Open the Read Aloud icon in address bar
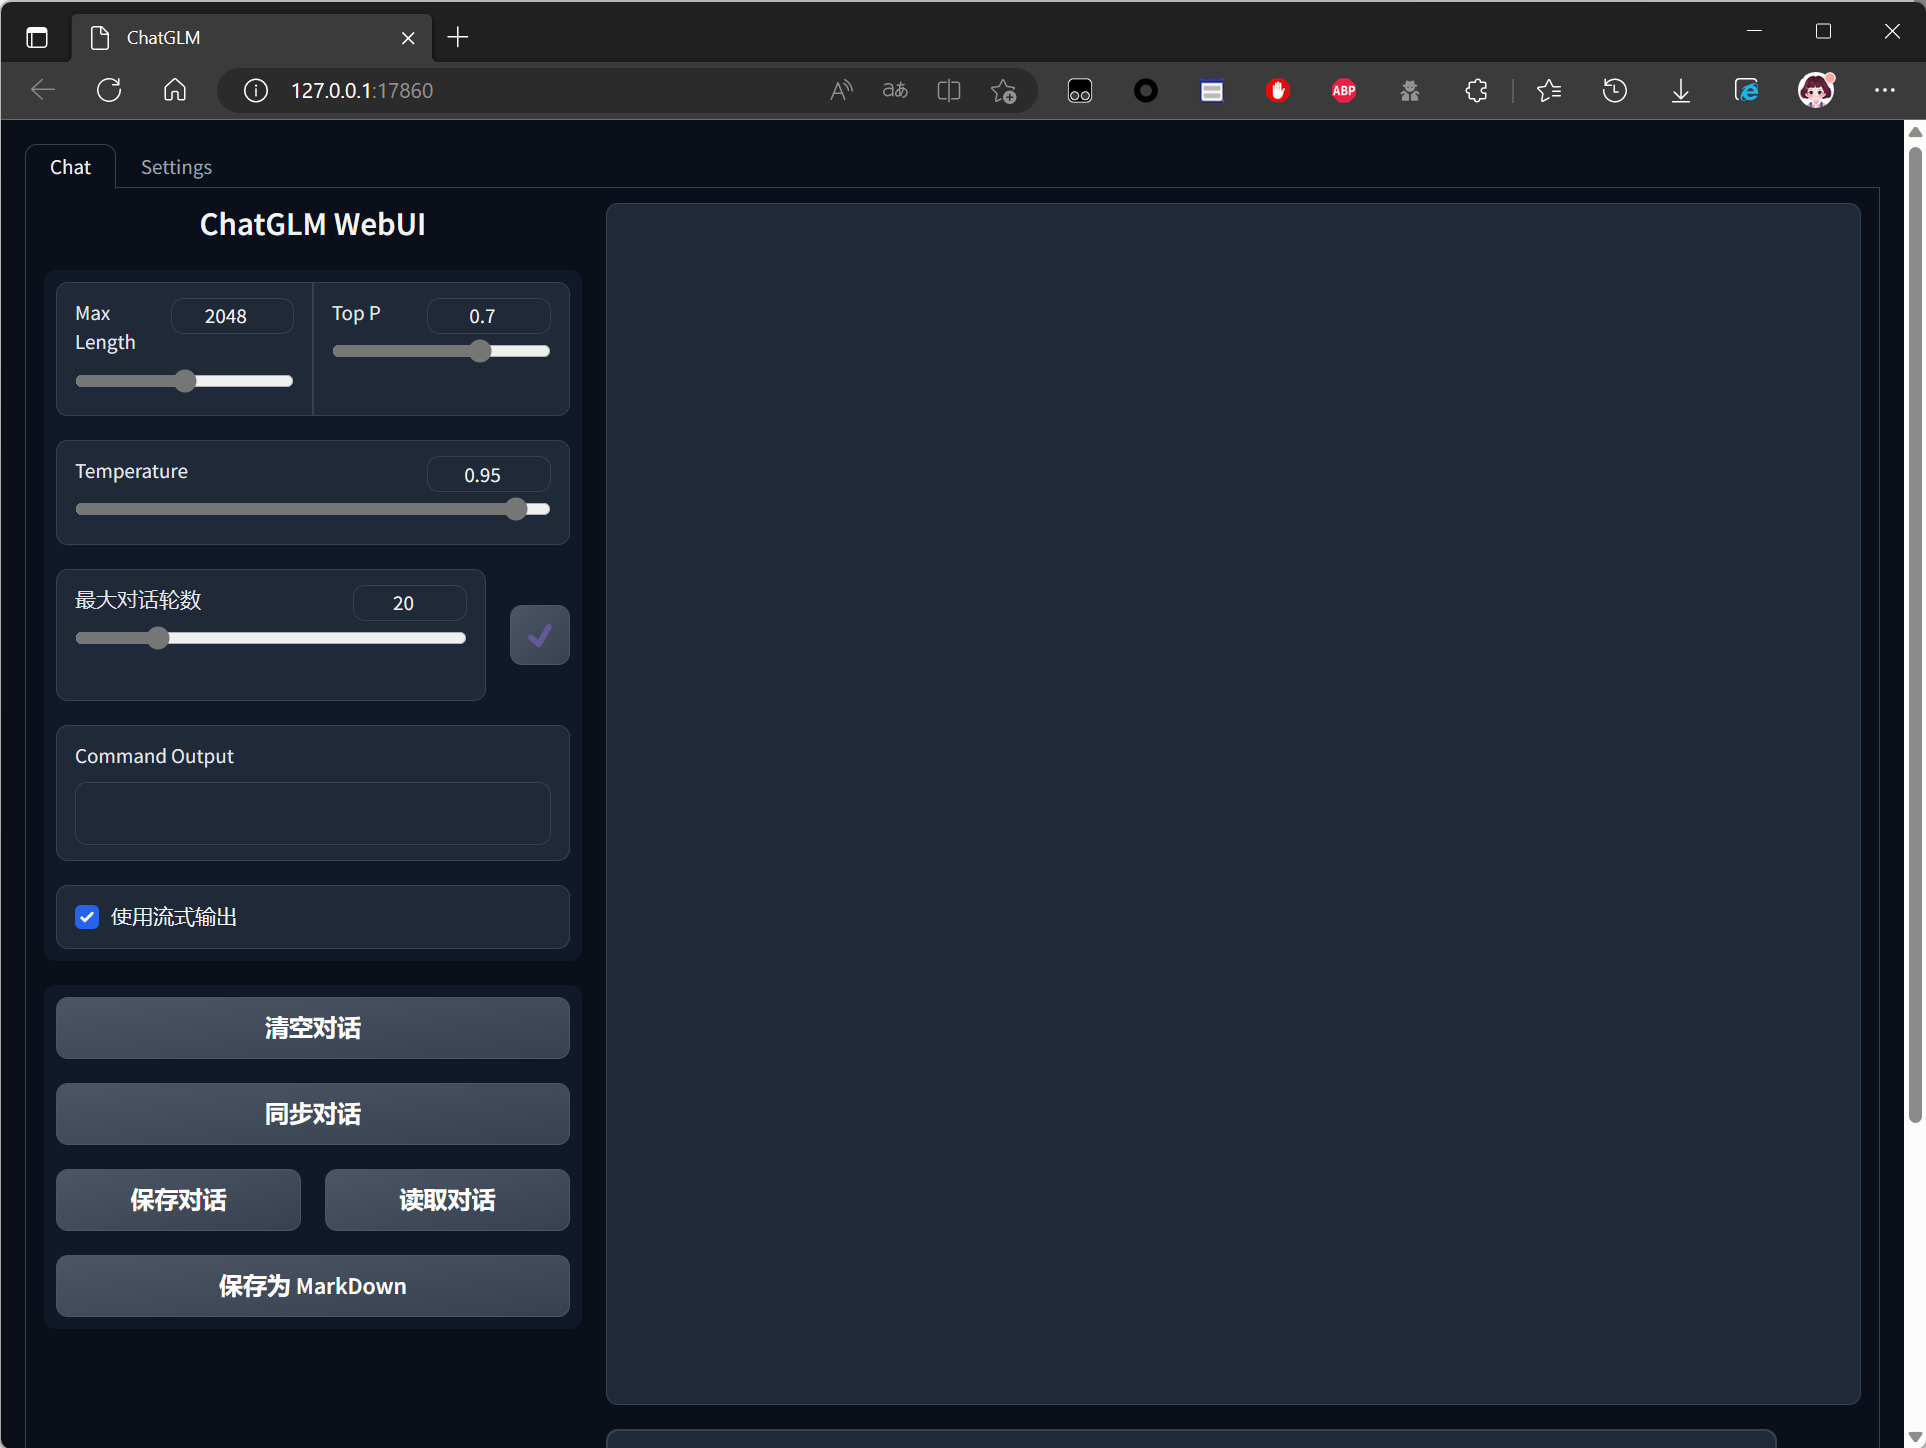1926x1448 pixels. pos(841,90)
